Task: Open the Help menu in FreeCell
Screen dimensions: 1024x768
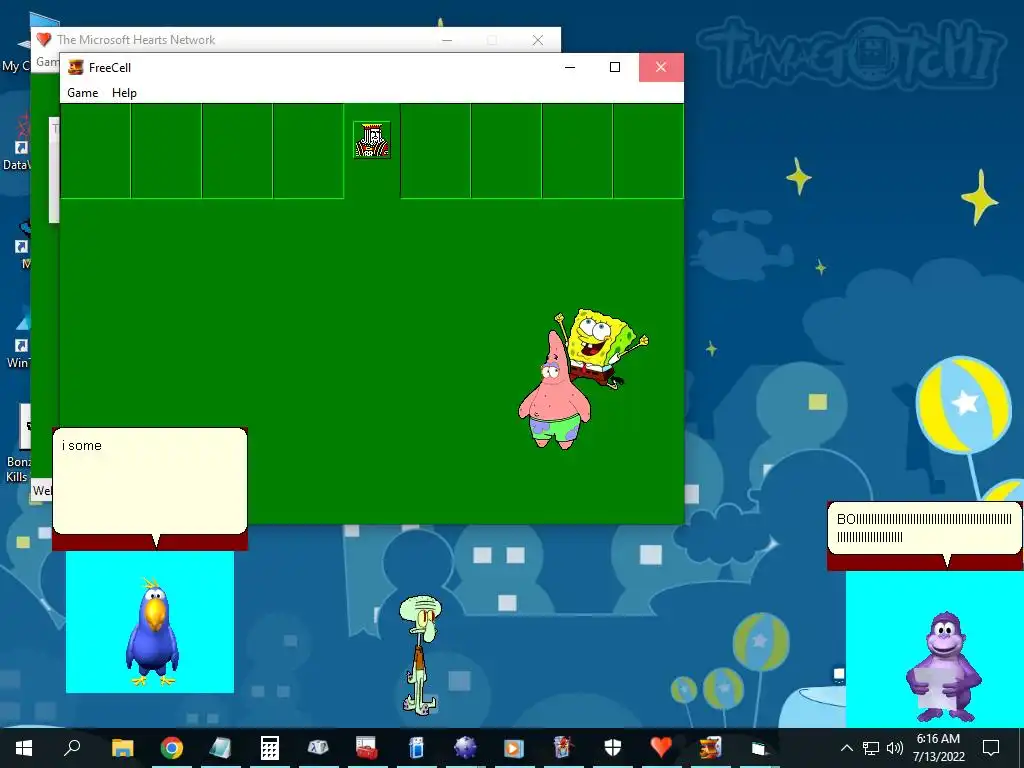Action: coord(124,93)
